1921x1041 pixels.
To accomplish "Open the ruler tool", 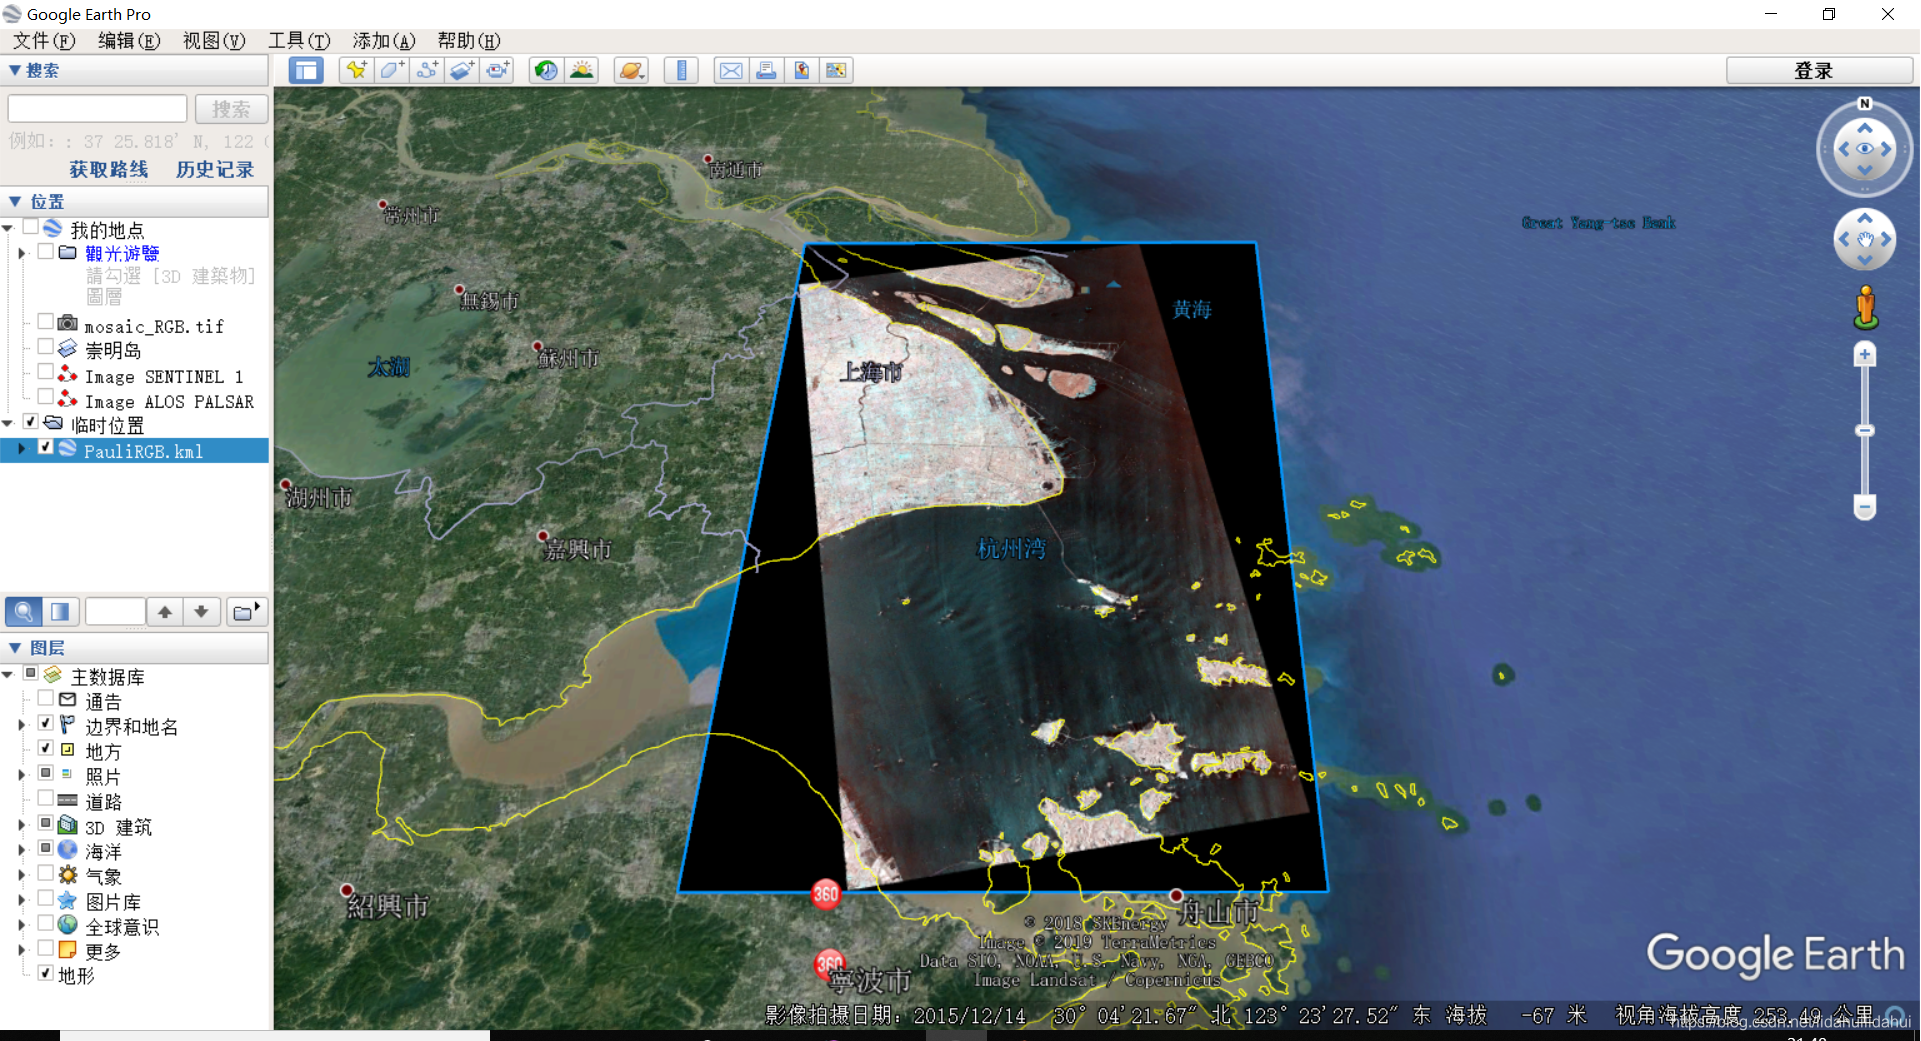I will (x=681, y=70).
